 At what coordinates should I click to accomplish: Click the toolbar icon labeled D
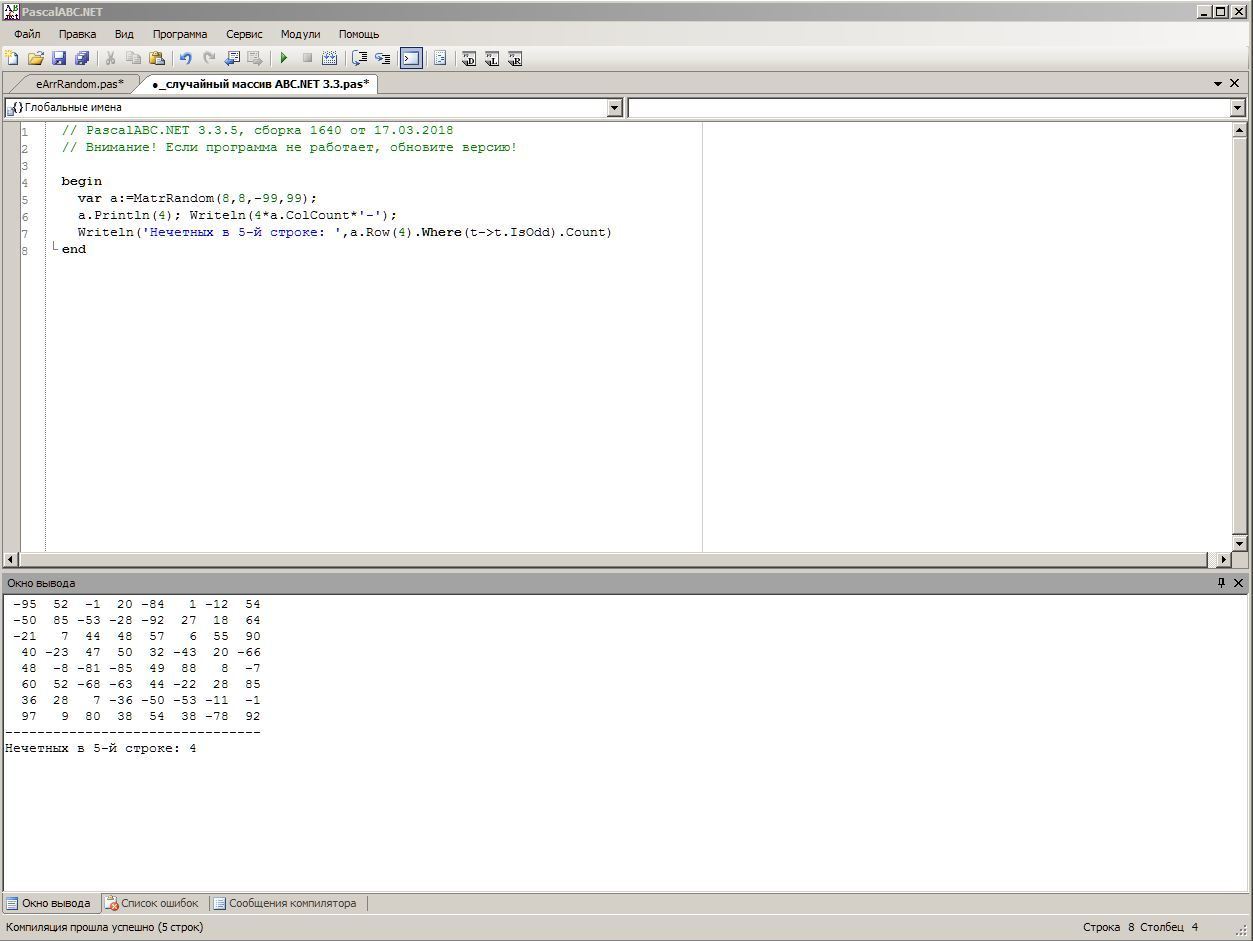469,59
